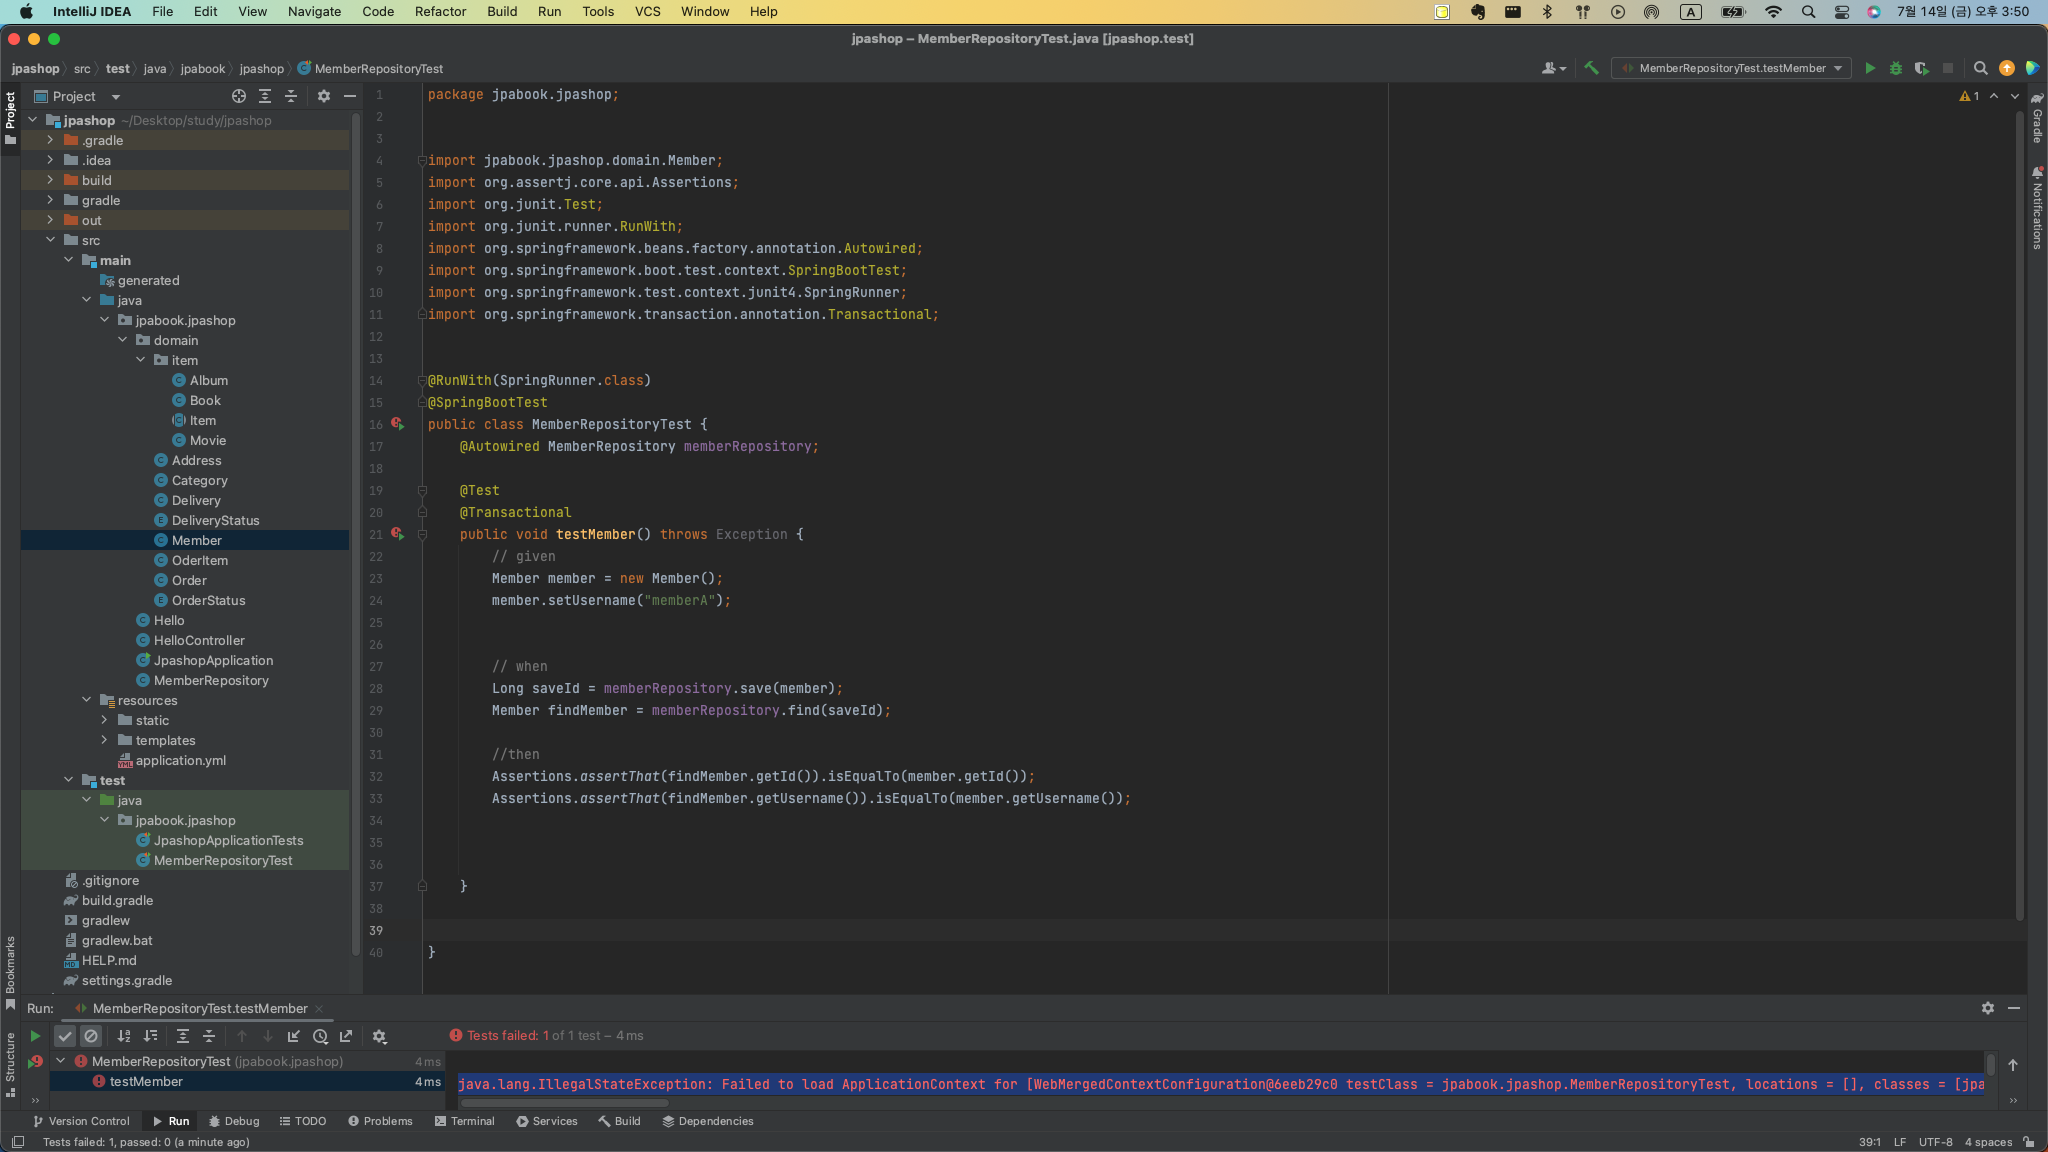Rerun the failed test in Run panel
Viewport: 2048px width, 1152px height.
click(35, 1036)
